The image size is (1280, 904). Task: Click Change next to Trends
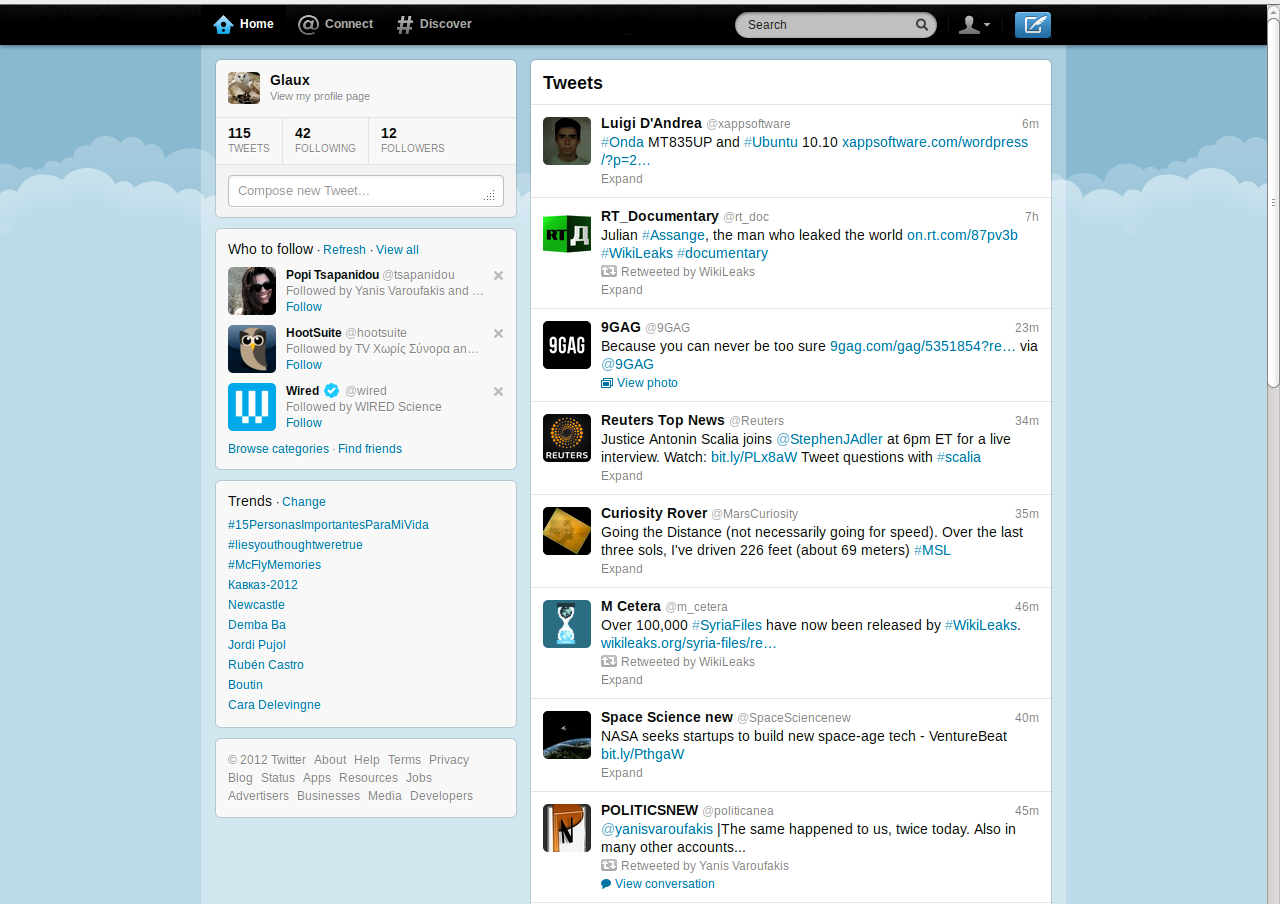(304, 502)
